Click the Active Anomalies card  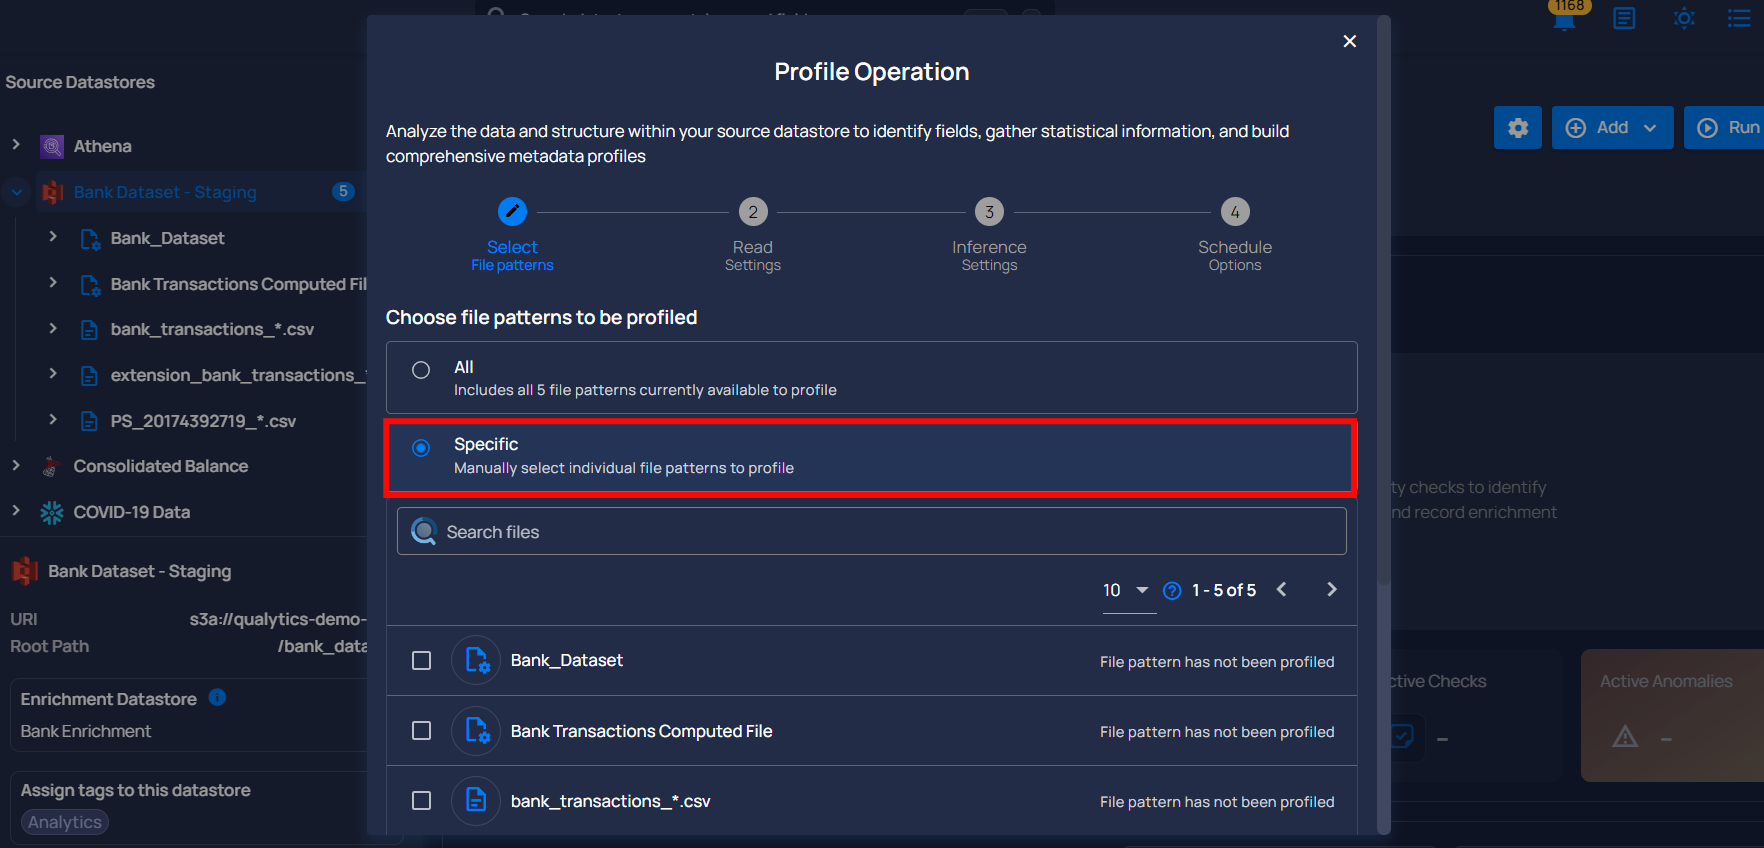(x=1672, y=715)
